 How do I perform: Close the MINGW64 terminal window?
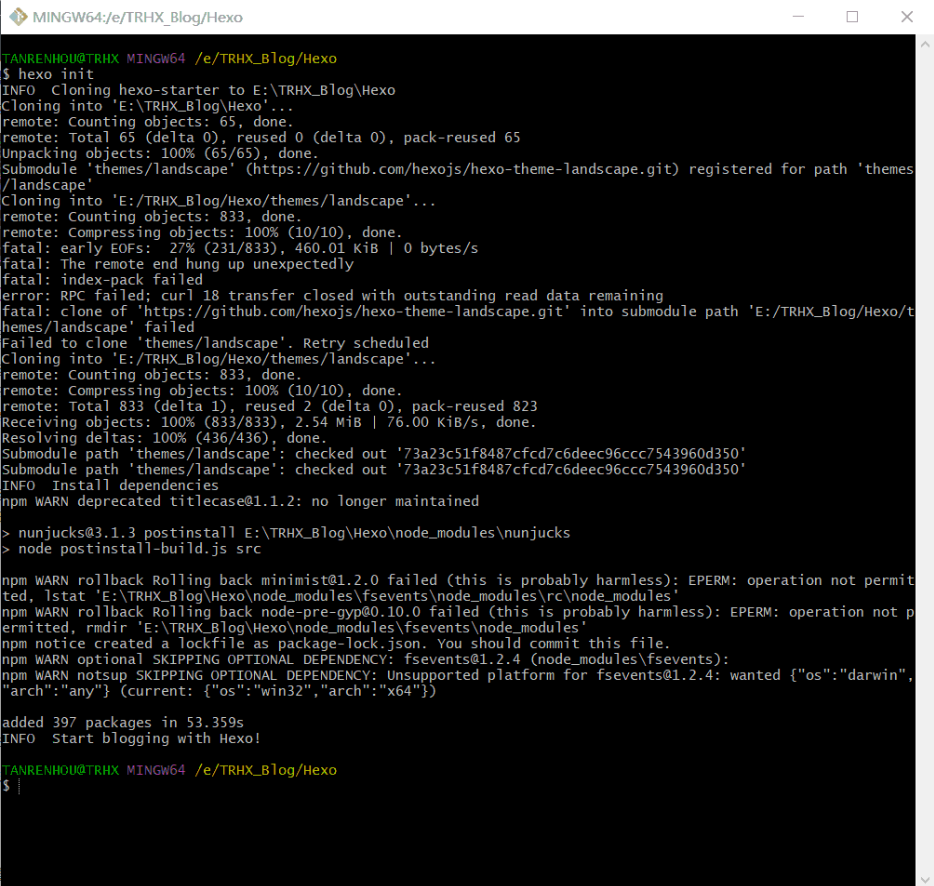907,17
